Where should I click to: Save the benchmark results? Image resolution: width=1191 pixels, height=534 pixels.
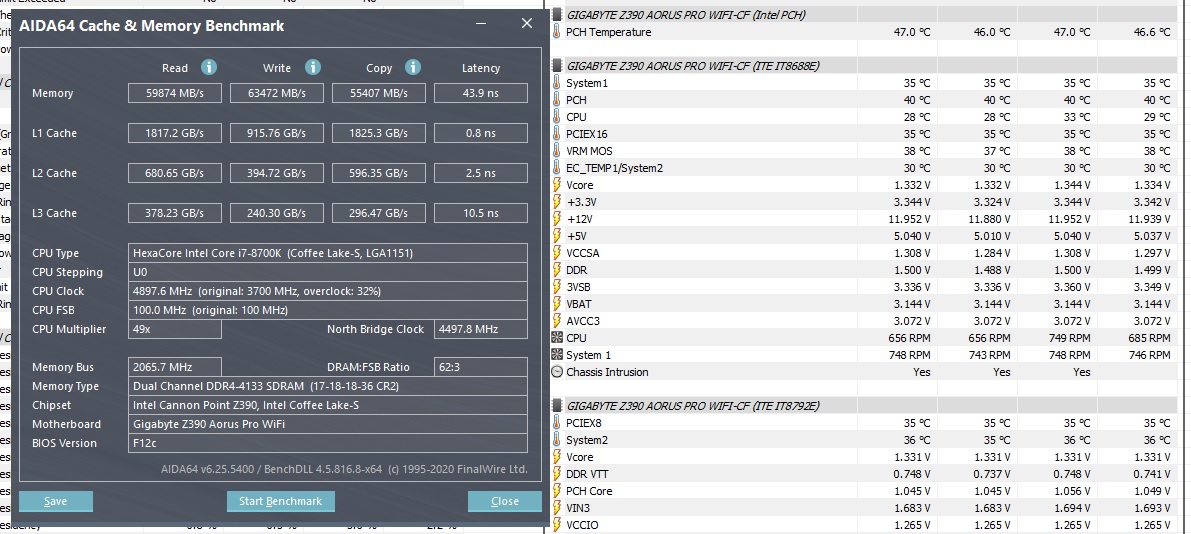(55, 501)
